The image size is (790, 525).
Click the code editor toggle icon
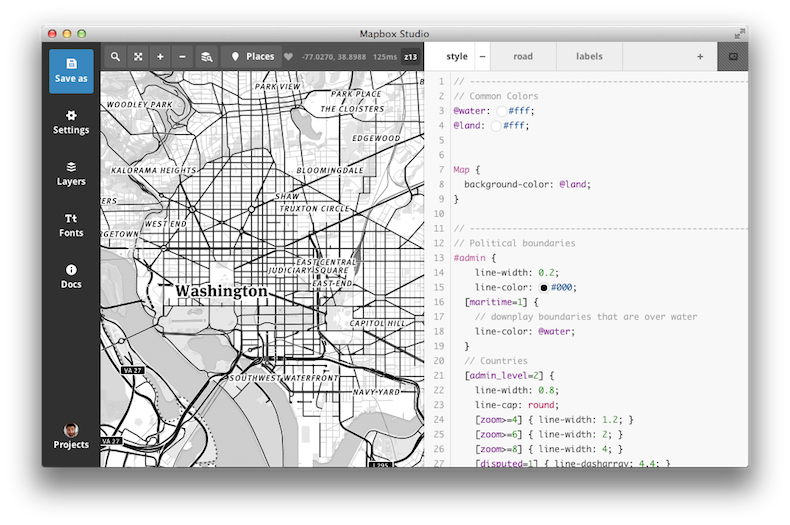pyautogui.click(x=733, y=56)
